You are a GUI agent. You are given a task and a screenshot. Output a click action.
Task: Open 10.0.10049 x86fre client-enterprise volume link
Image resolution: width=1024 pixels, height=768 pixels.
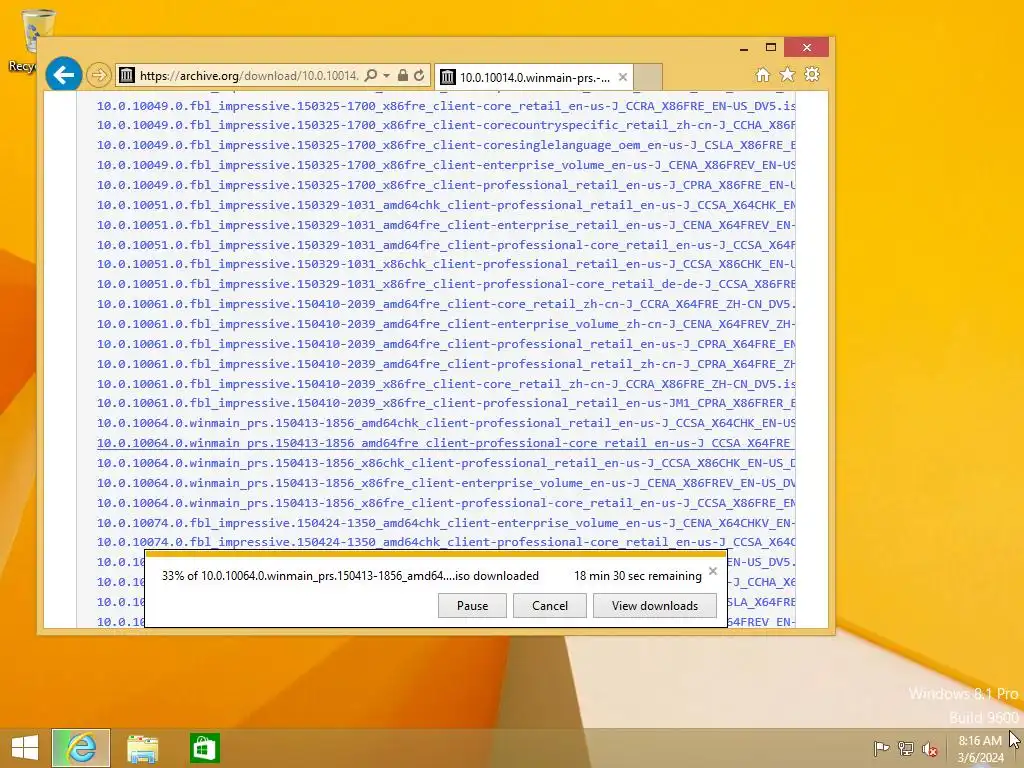pyautogui.click(x=446, y=165)
